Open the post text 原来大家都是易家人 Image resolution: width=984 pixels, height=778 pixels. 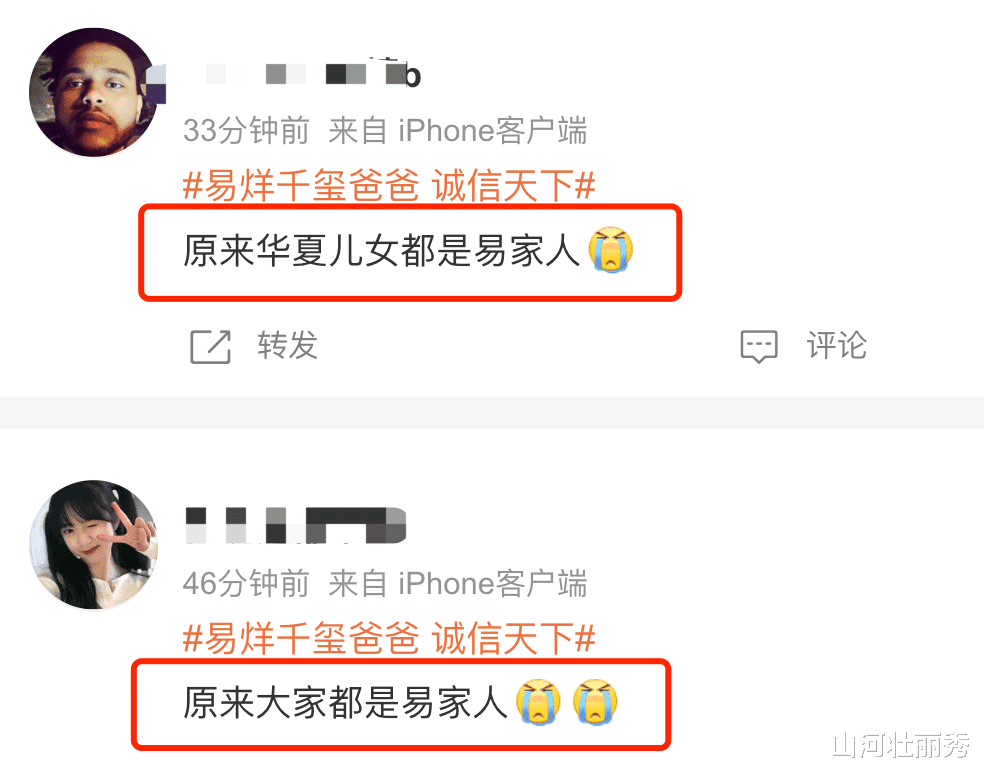pos(345,702)
